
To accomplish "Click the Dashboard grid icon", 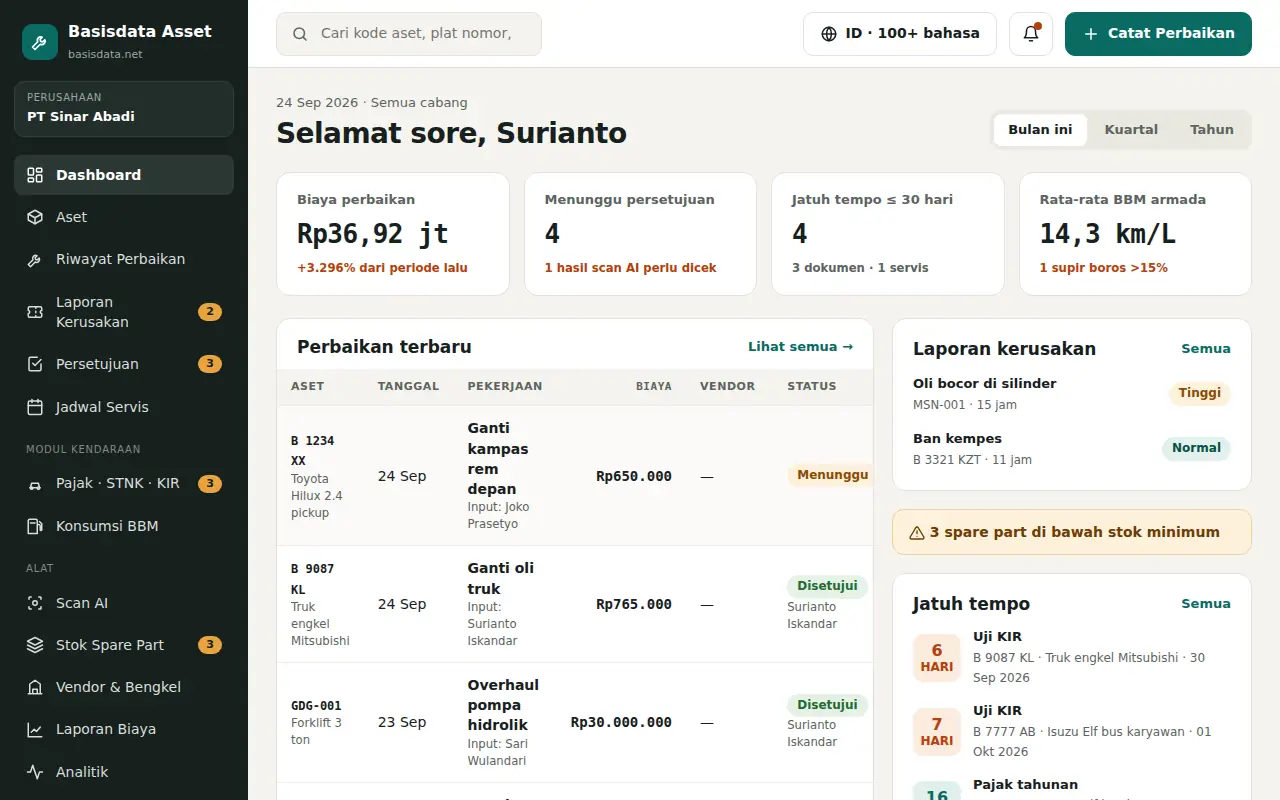I will point(35,175).
